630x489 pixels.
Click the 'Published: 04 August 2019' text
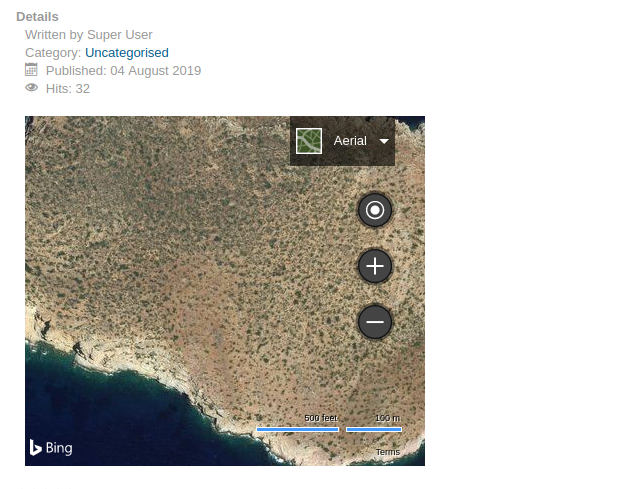click(x=123, y=71)
